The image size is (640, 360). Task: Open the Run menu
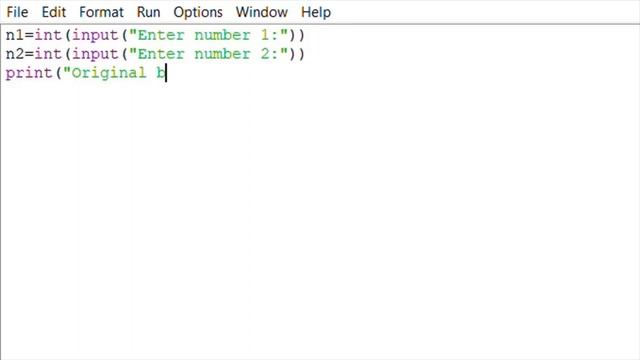tap(148, 12)
